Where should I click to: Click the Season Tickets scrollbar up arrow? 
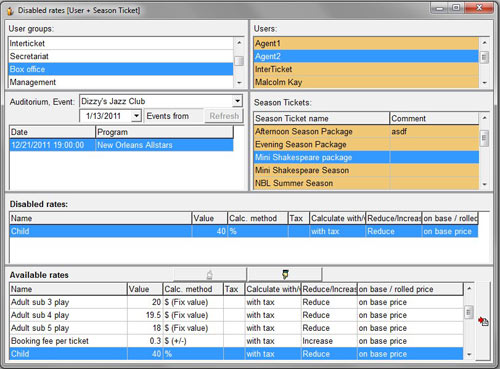[484, 117]
